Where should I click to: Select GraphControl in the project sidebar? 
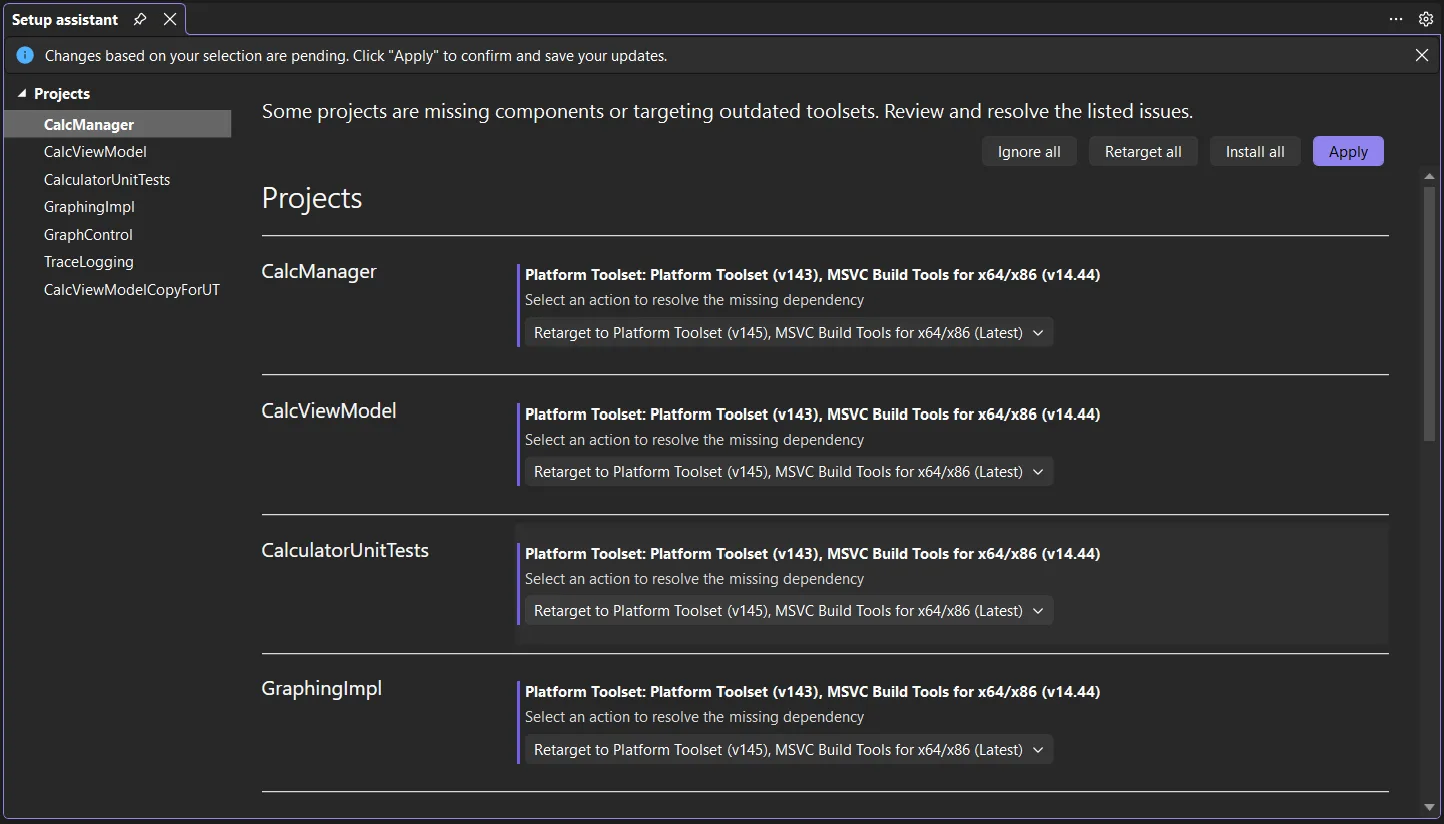(88, 234)
